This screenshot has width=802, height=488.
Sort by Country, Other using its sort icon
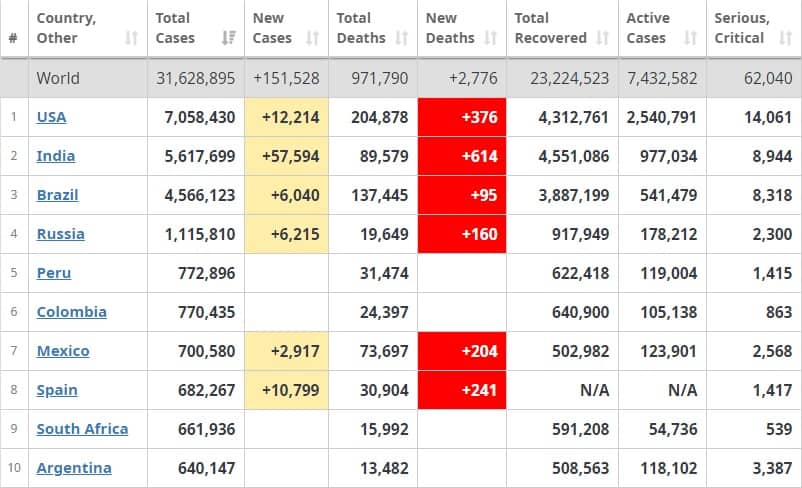pos(131,38)
